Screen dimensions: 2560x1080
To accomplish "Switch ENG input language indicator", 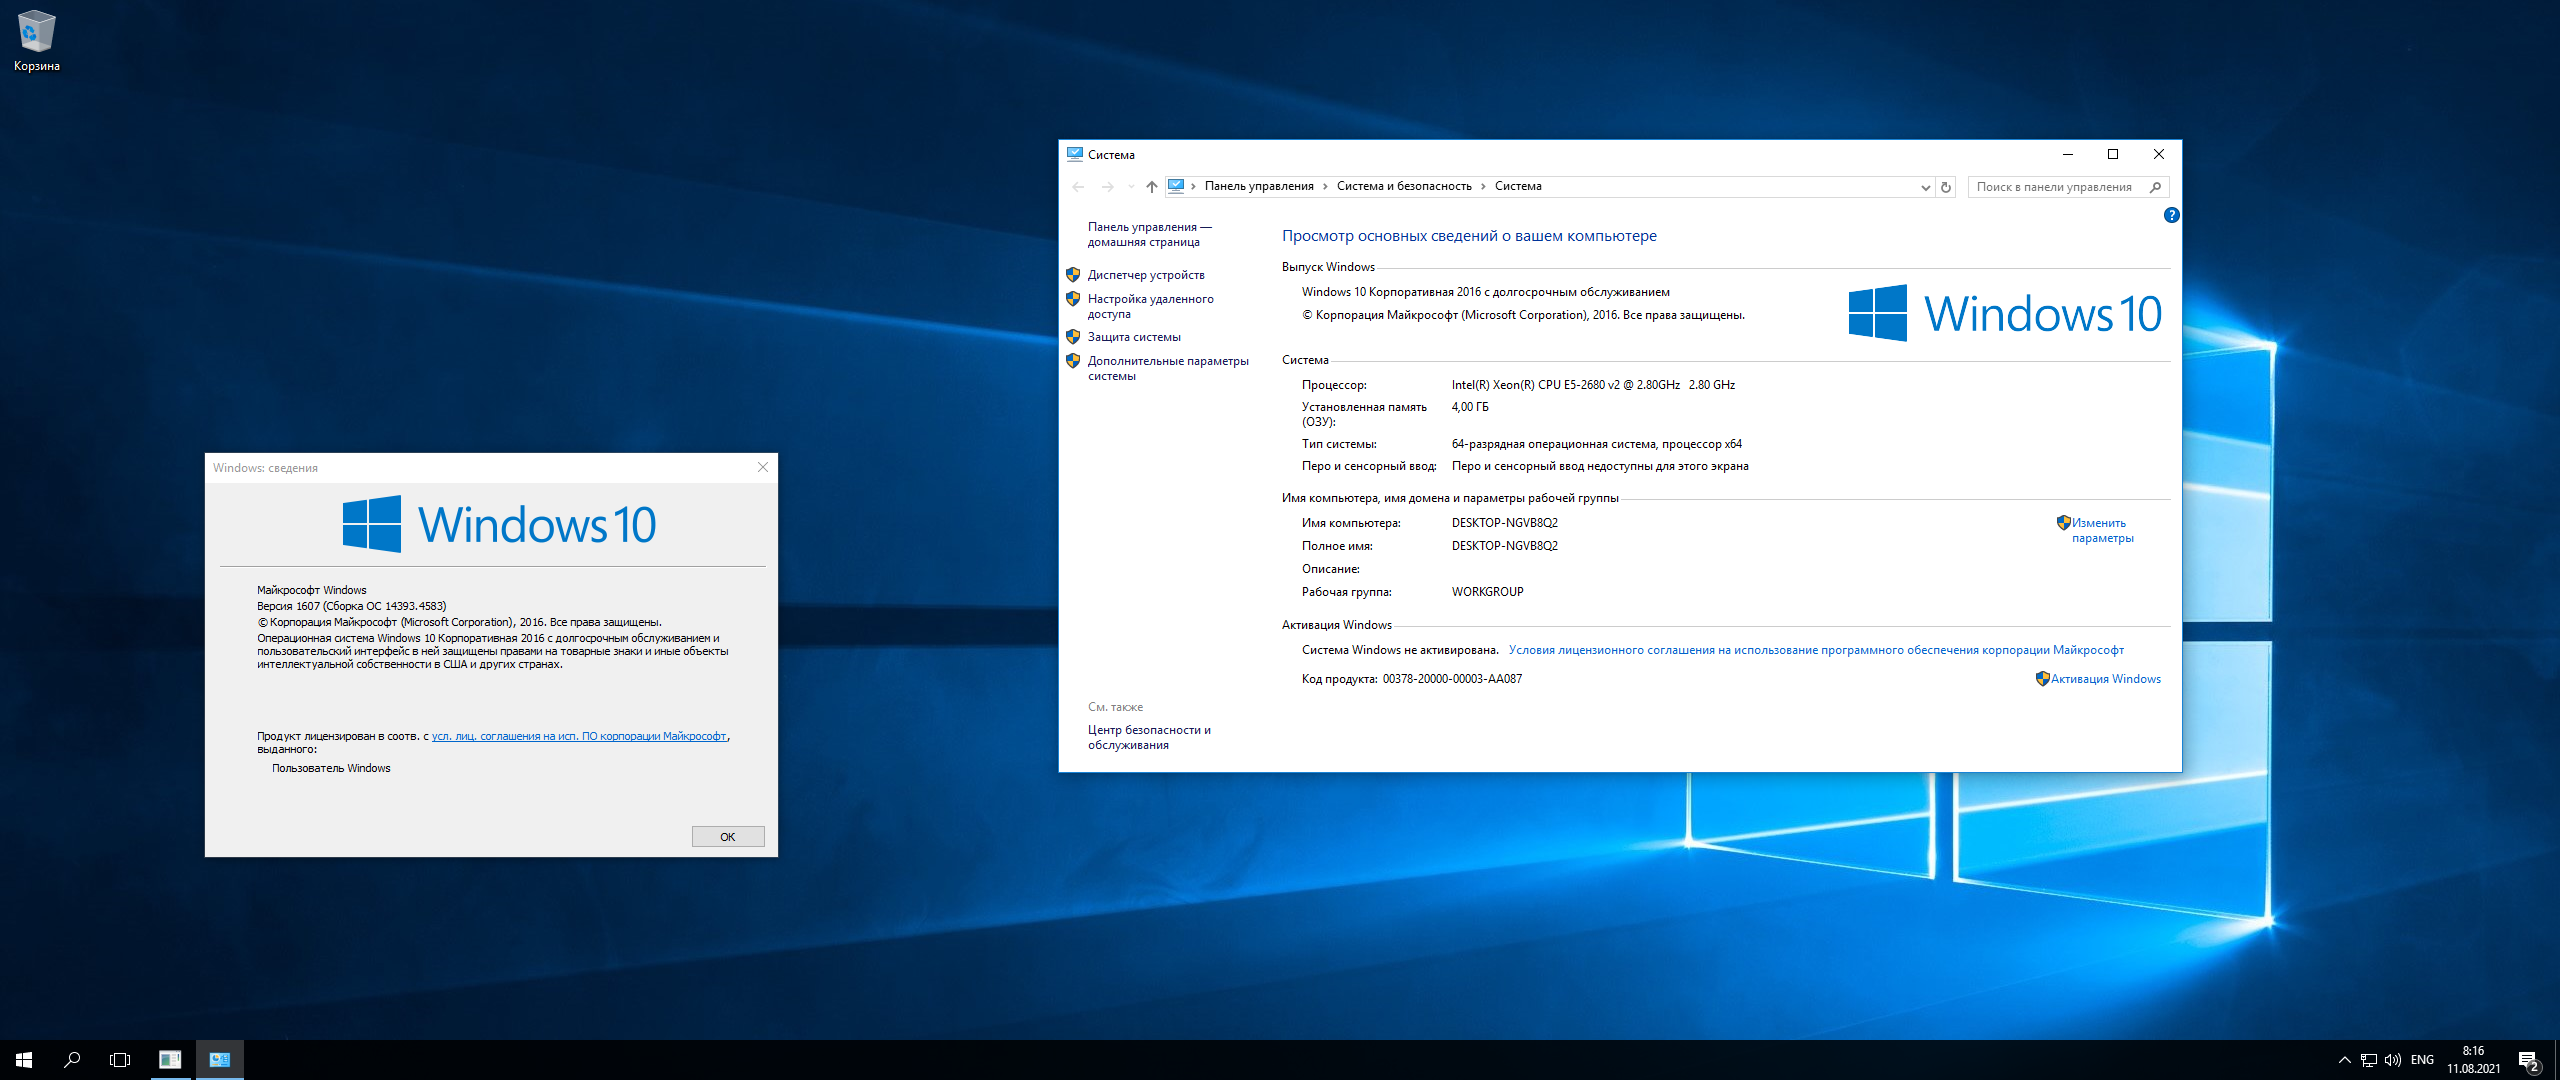I will [x=2423, y=1060].
